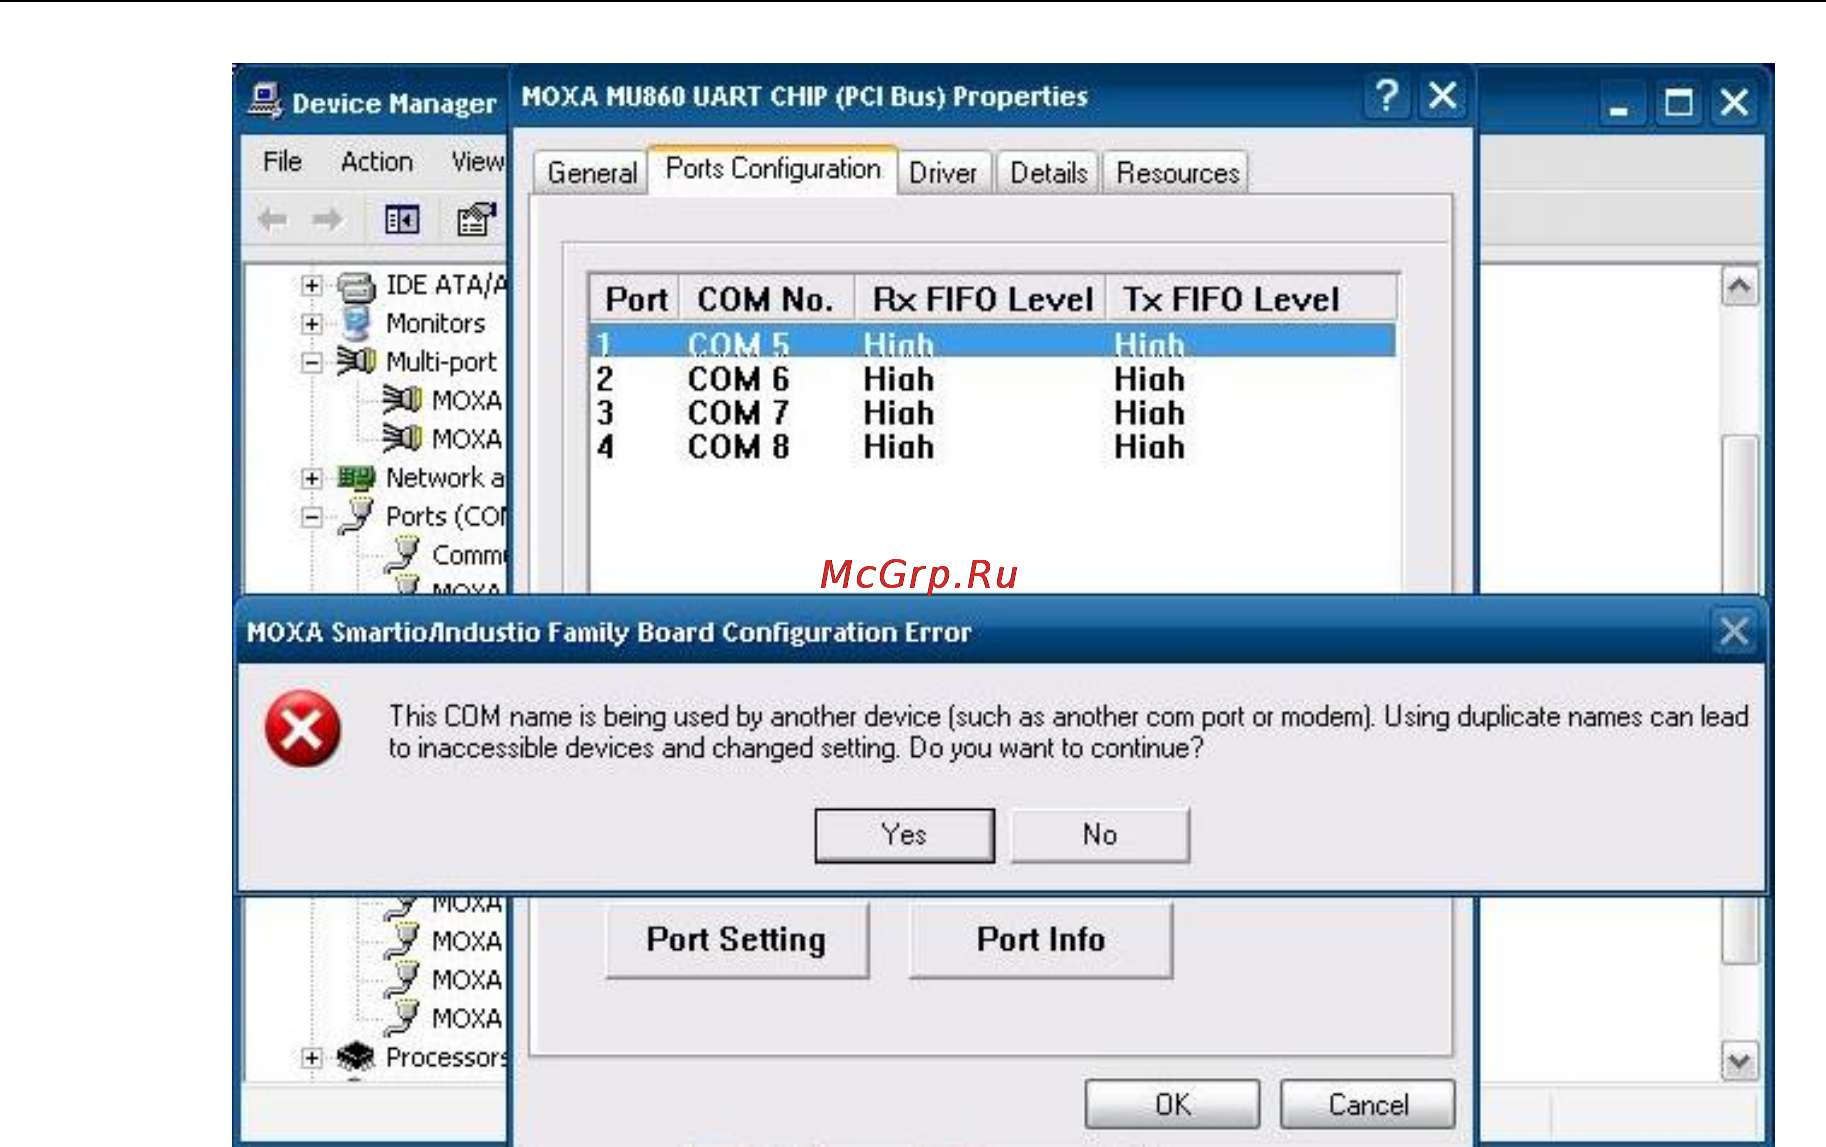This screenshot has height=1147, width=1826.
Task: Select port 1 row COM 5
Action: point(992,344)
